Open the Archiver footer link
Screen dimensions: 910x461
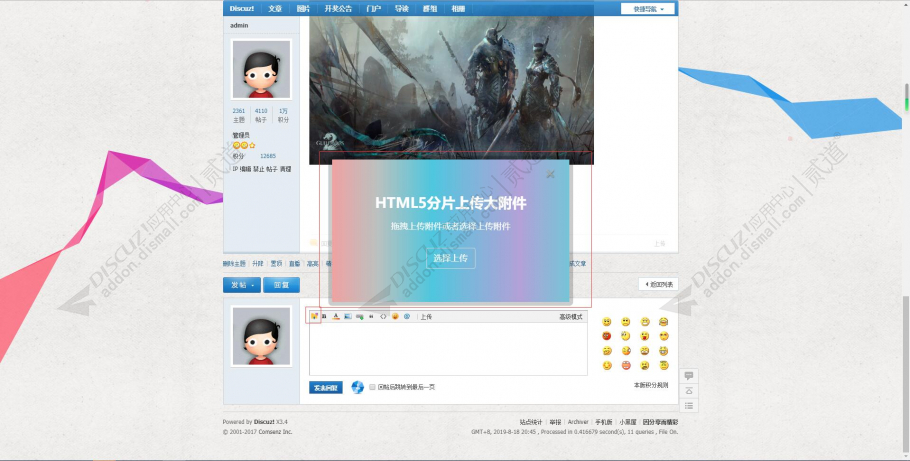coord(578,422)
